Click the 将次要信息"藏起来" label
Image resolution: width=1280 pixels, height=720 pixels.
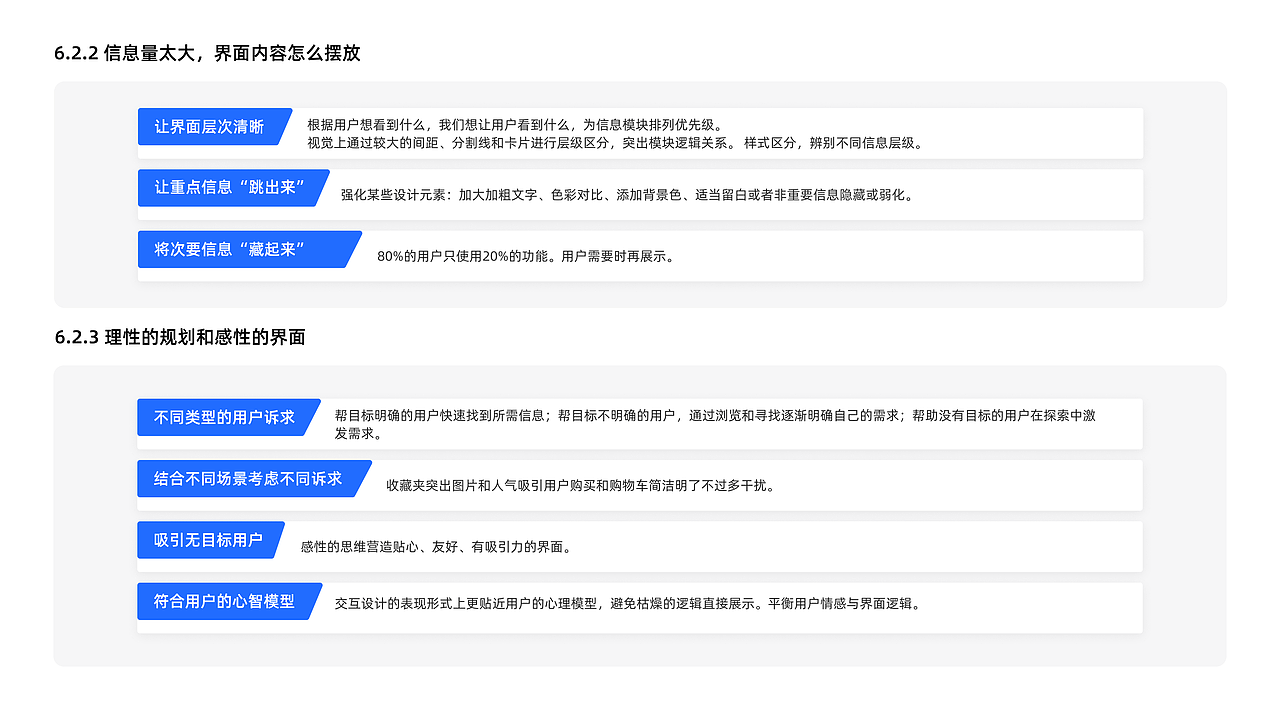[240, 249]
